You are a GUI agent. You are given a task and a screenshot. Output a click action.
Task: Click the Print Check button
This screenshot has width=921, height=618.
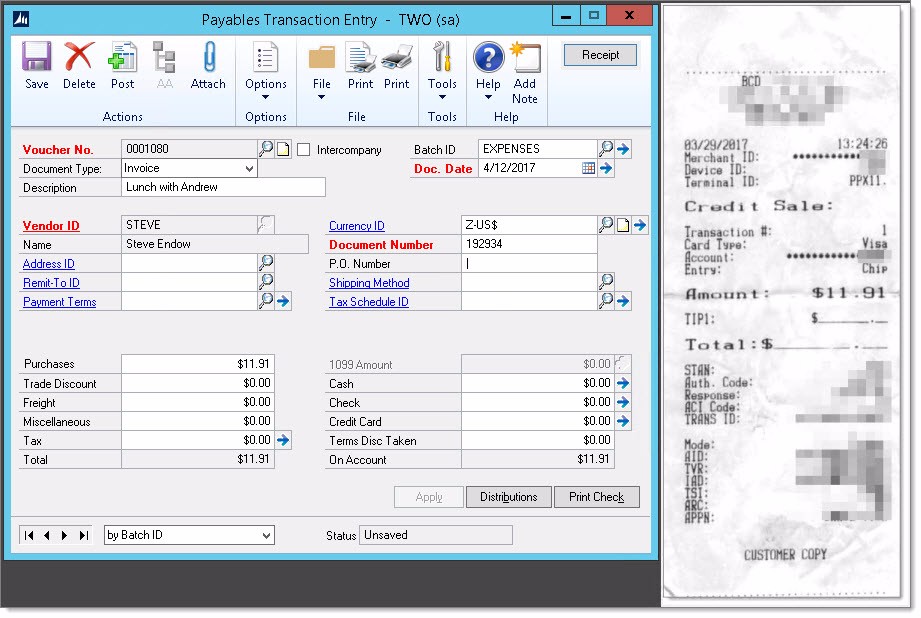596,497
